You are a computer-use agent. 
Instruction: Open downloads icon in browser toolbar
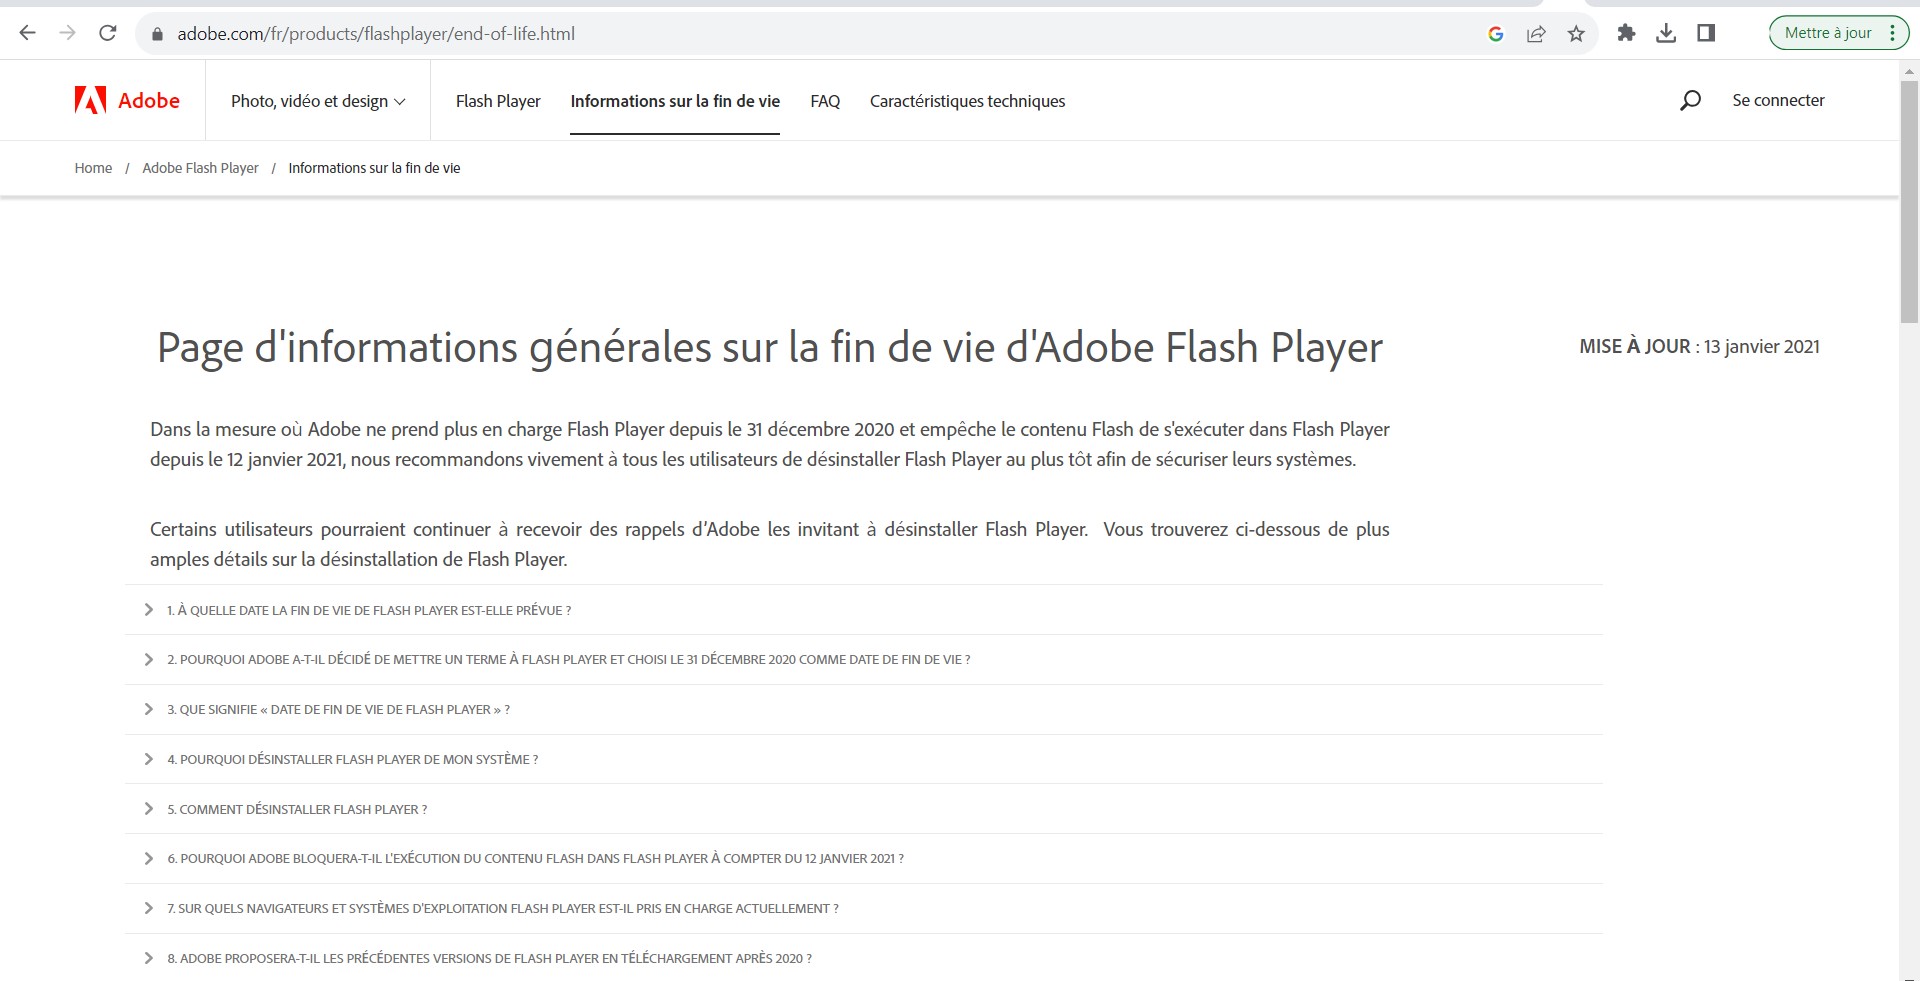click(x=1666, y=33)
